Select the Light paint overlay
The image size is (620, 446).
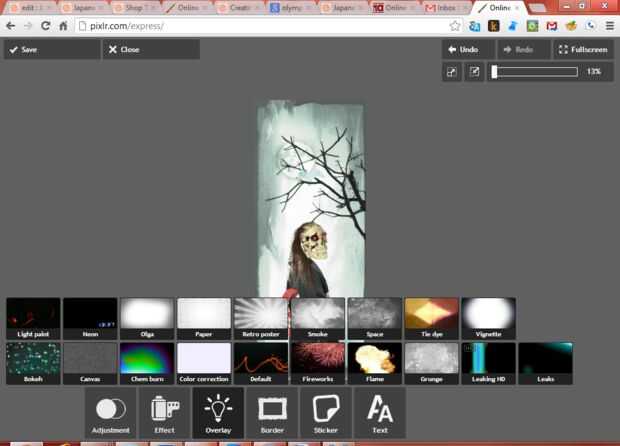pos(33,319)
